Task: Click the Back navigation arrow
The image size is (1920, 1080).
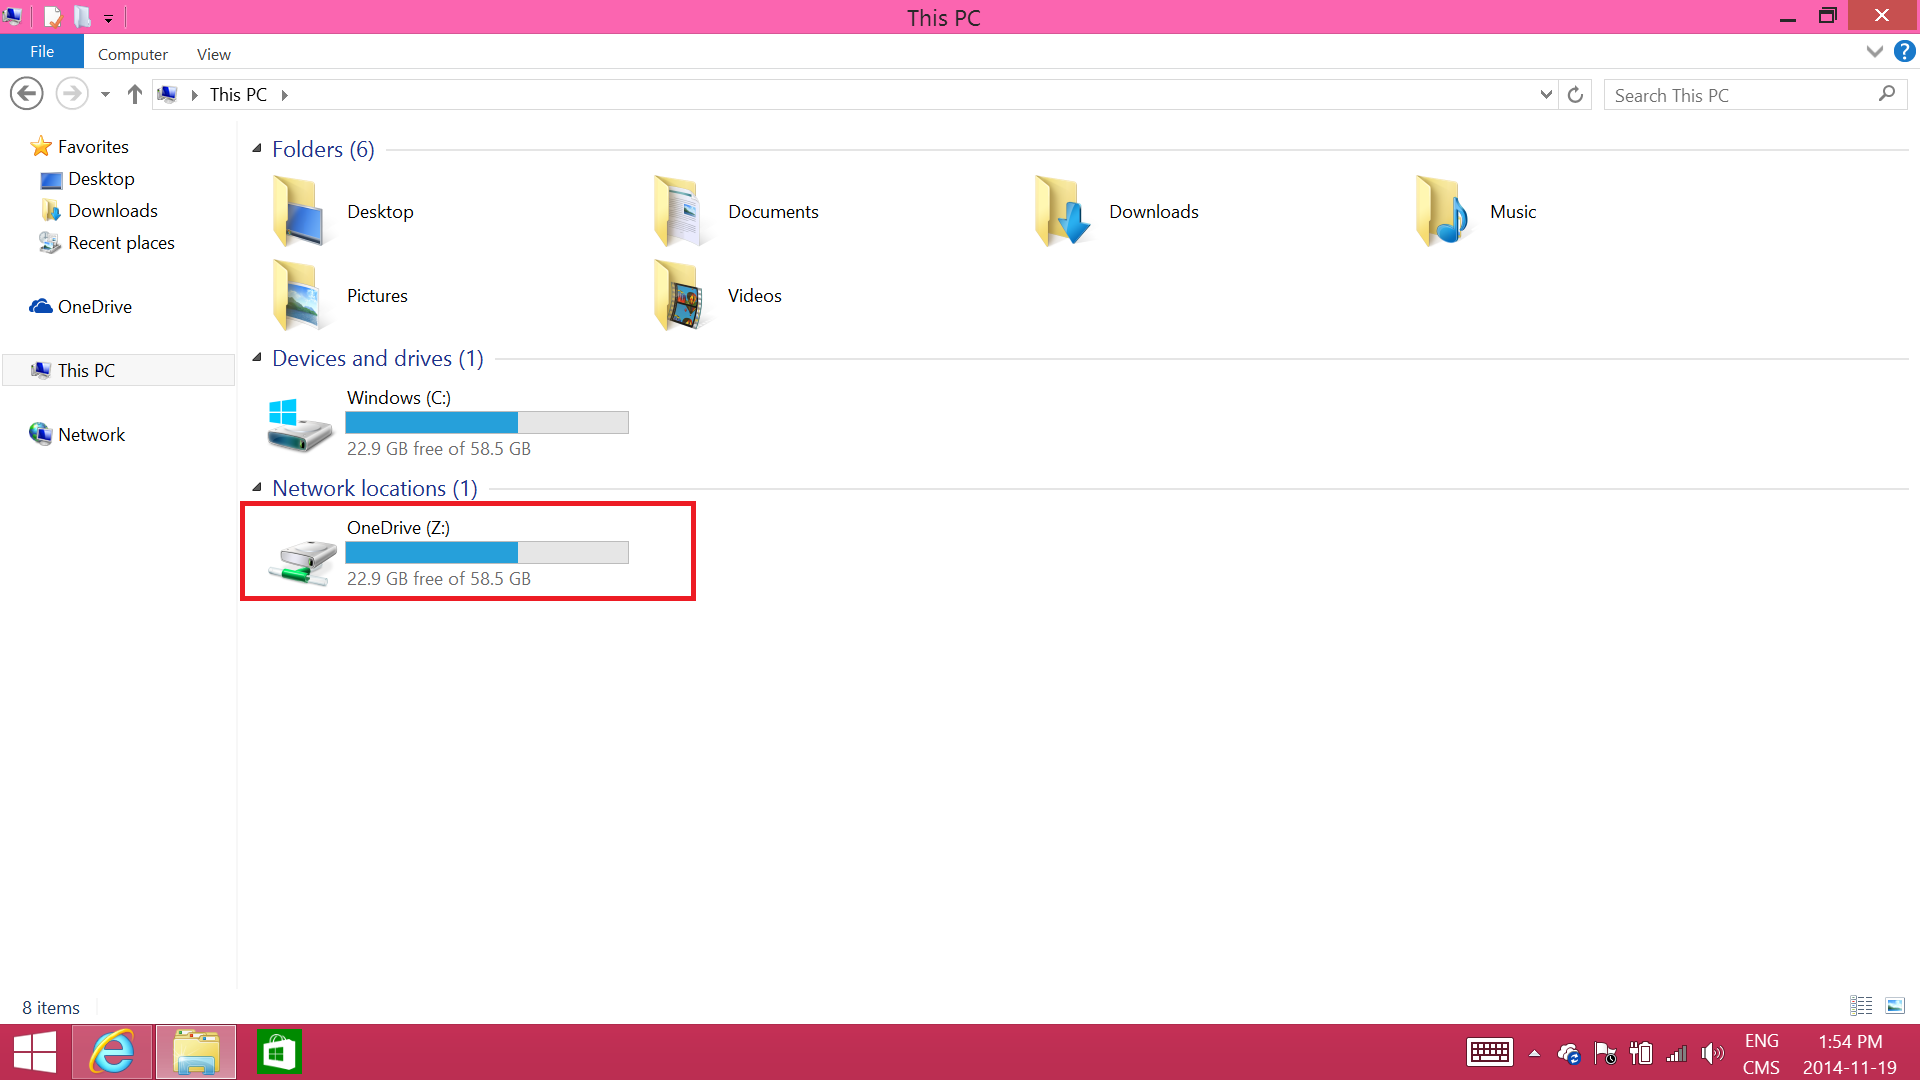Action: (x=27, y=94)
